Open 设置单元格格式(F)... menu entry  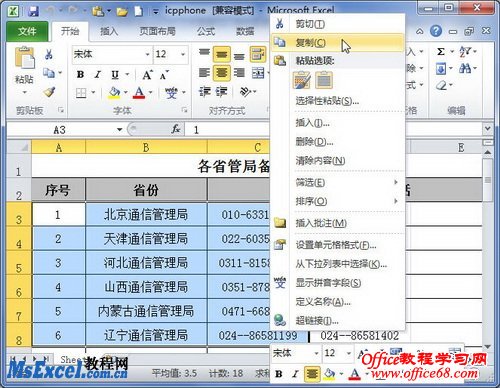click(338, 245)
